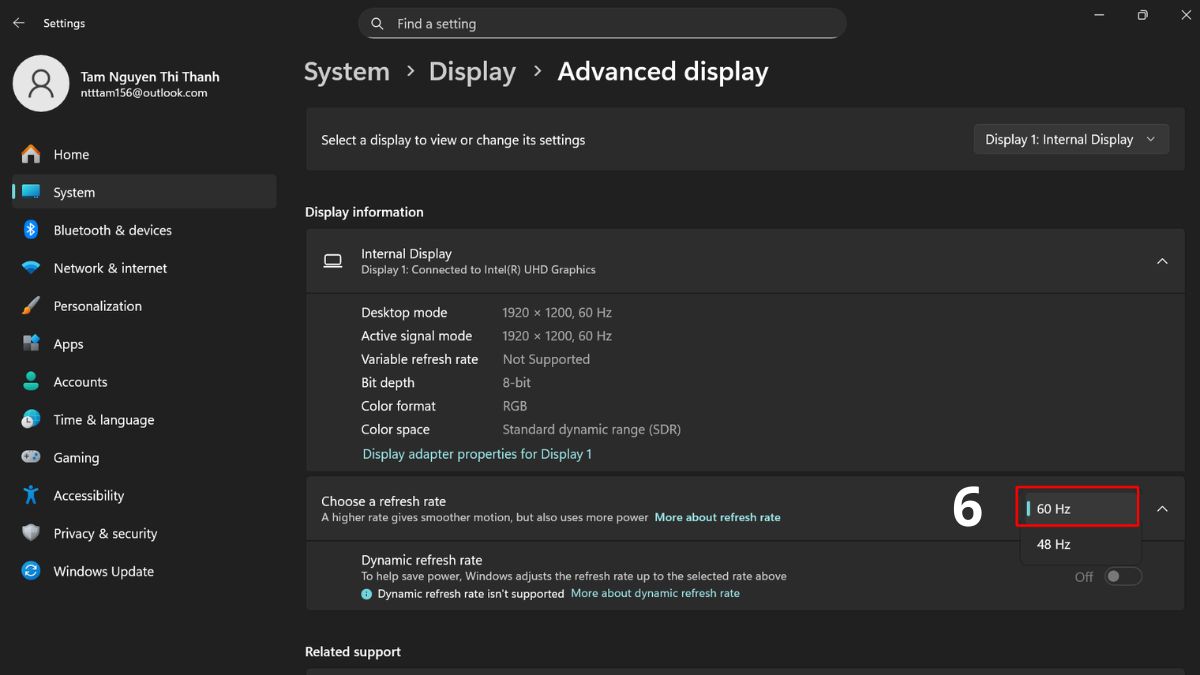This screenshot has height=675, width=1200.
Task: Click the Accounts person icon
Action: [x=31, y=382]
